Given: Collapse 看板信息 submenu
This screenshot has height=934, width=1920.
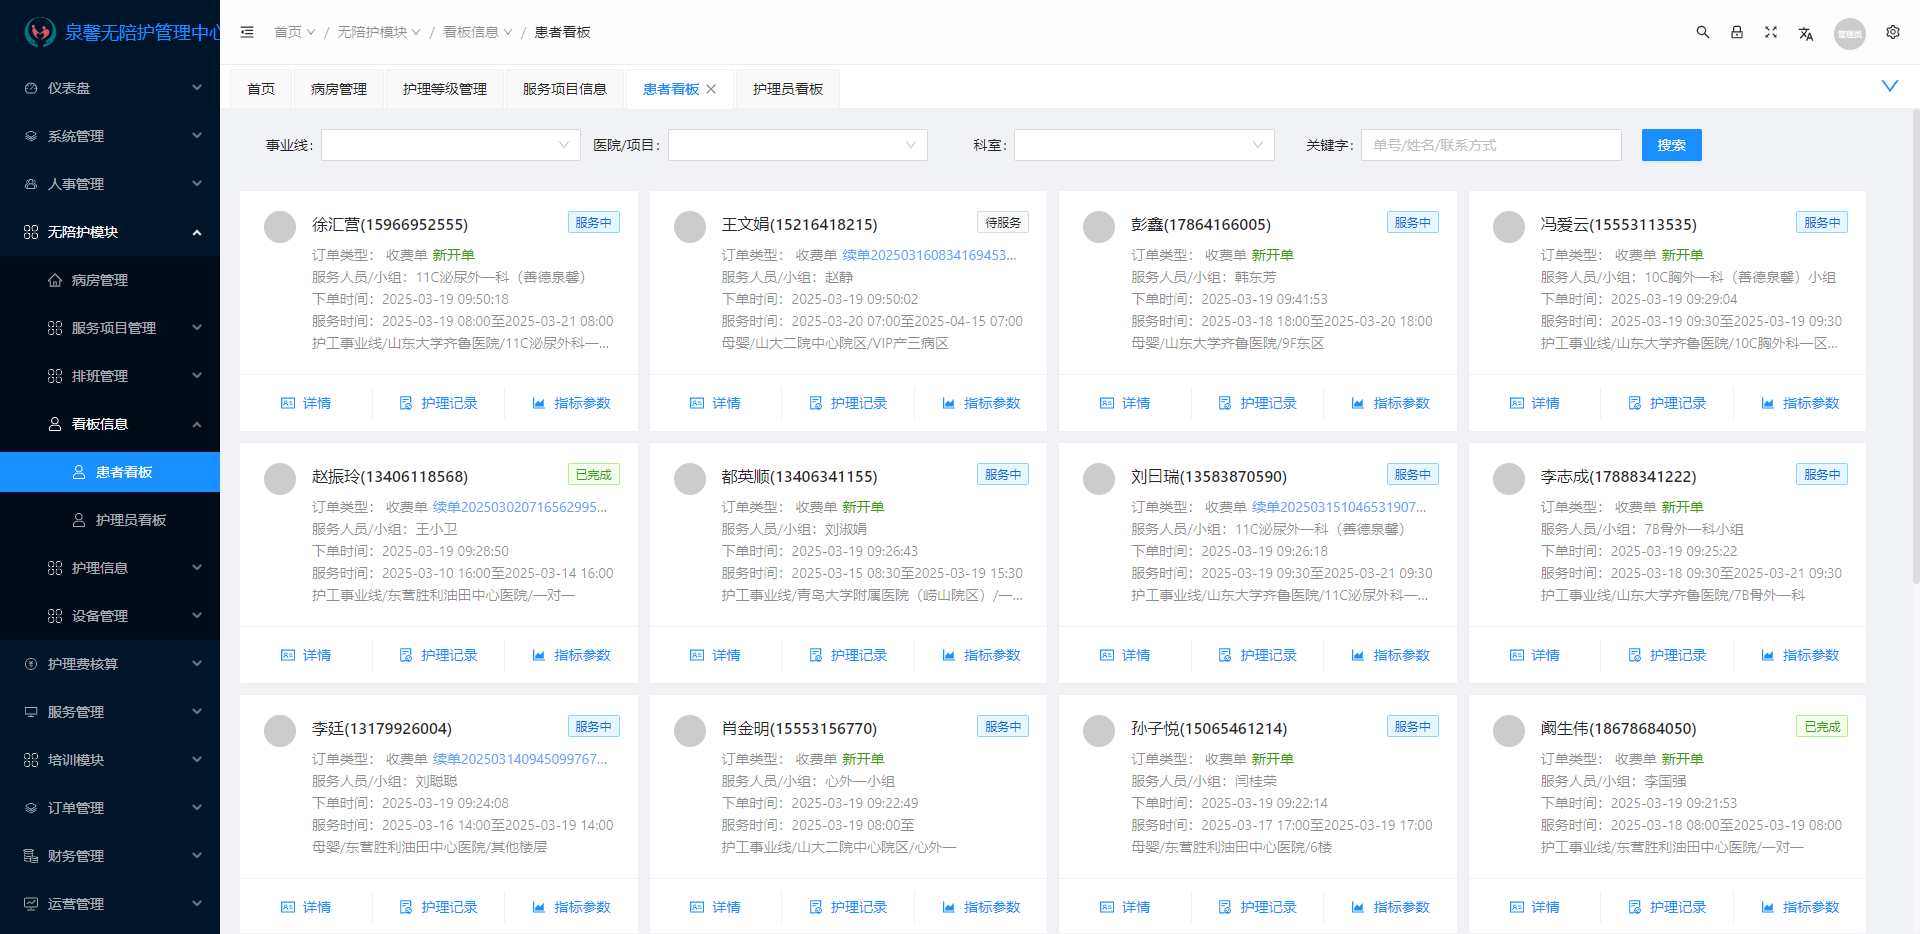Looking at the screenshot, I should click(x=110, y=424).
